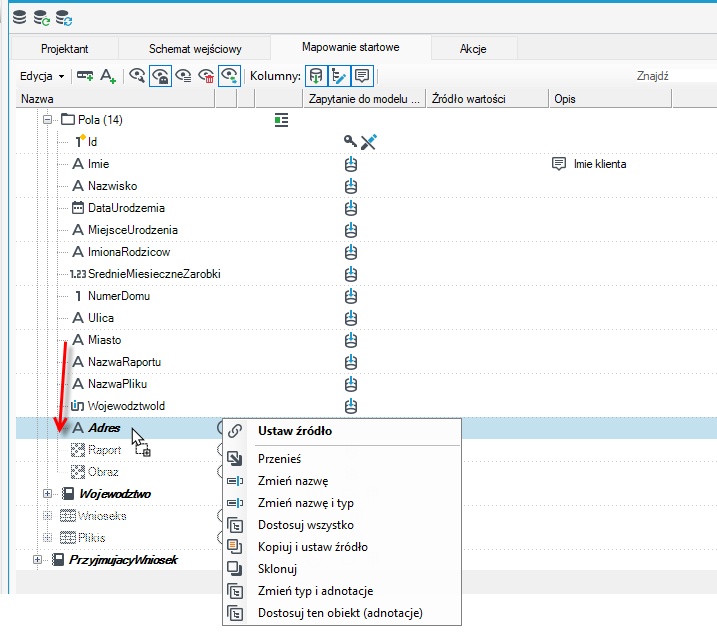Open the Edycja dropdown menu
The height and width of the screenshot is (634, 717).
coord(42,76)
